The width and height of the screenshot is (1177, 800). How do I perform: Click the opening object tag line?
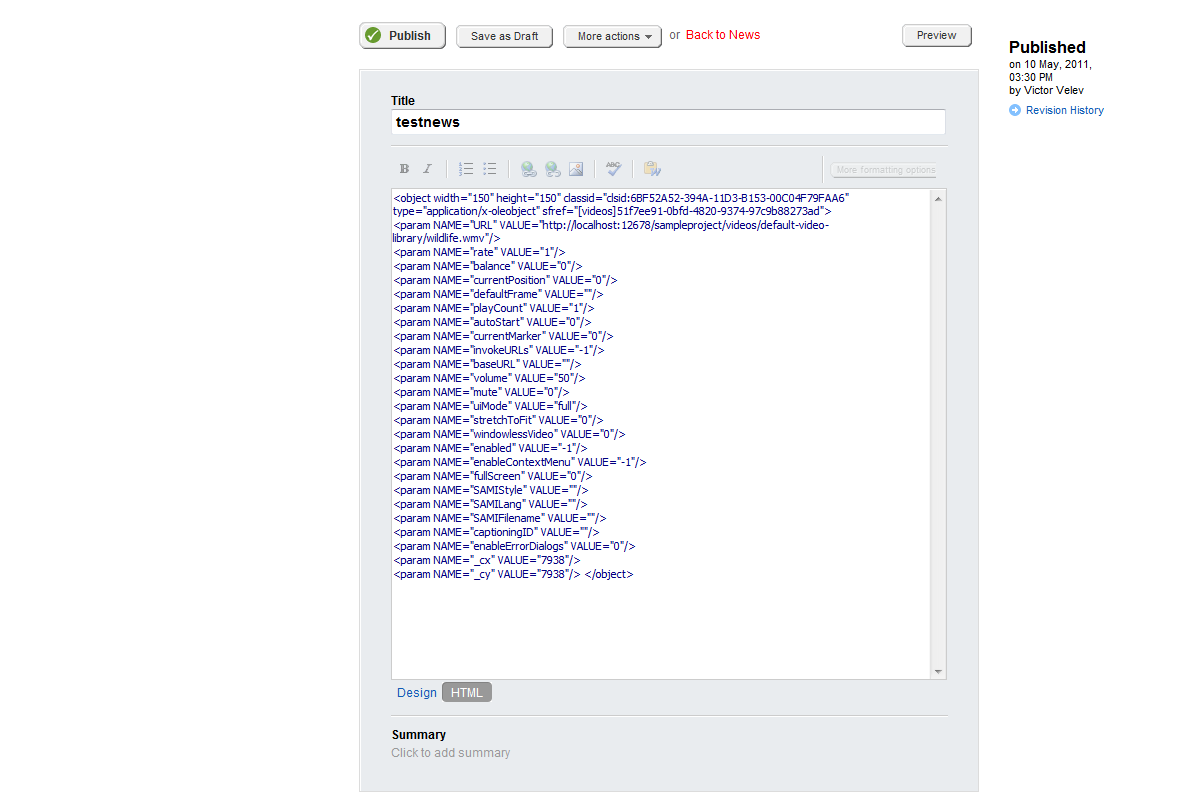click(x=621, y=198)
